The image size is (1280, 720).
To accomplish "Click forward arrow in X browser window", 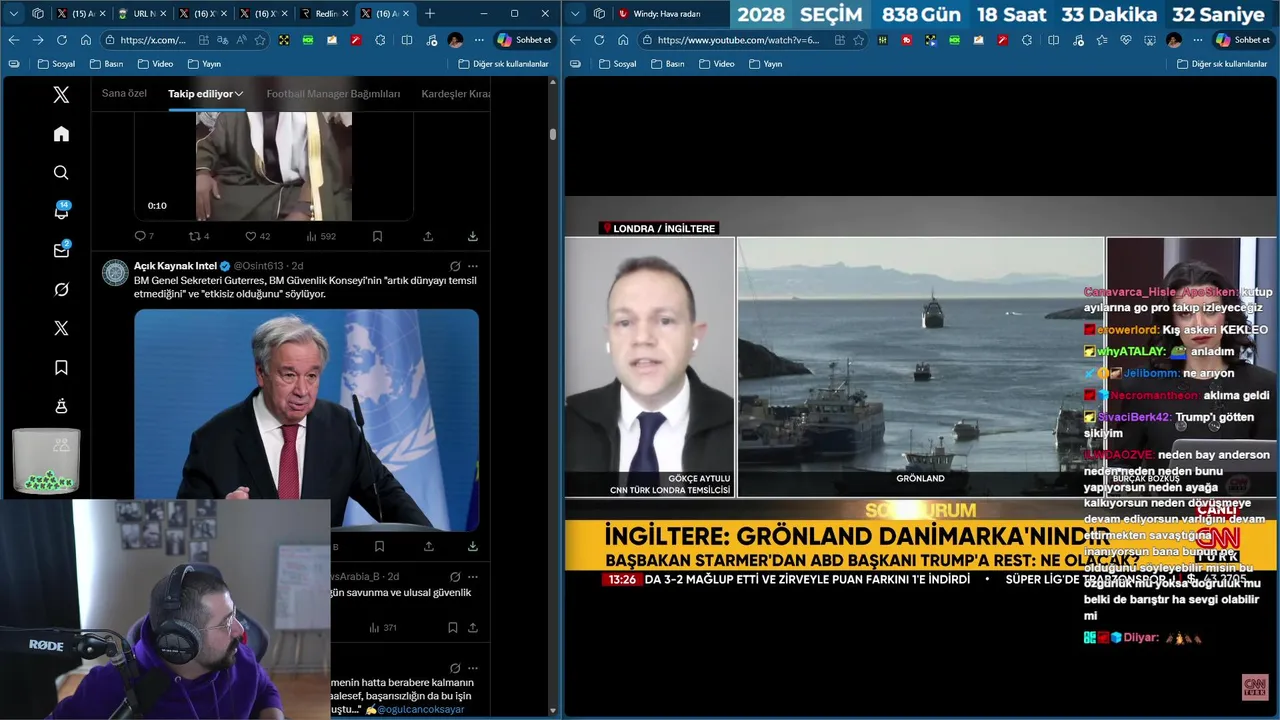I will [38, 40].
